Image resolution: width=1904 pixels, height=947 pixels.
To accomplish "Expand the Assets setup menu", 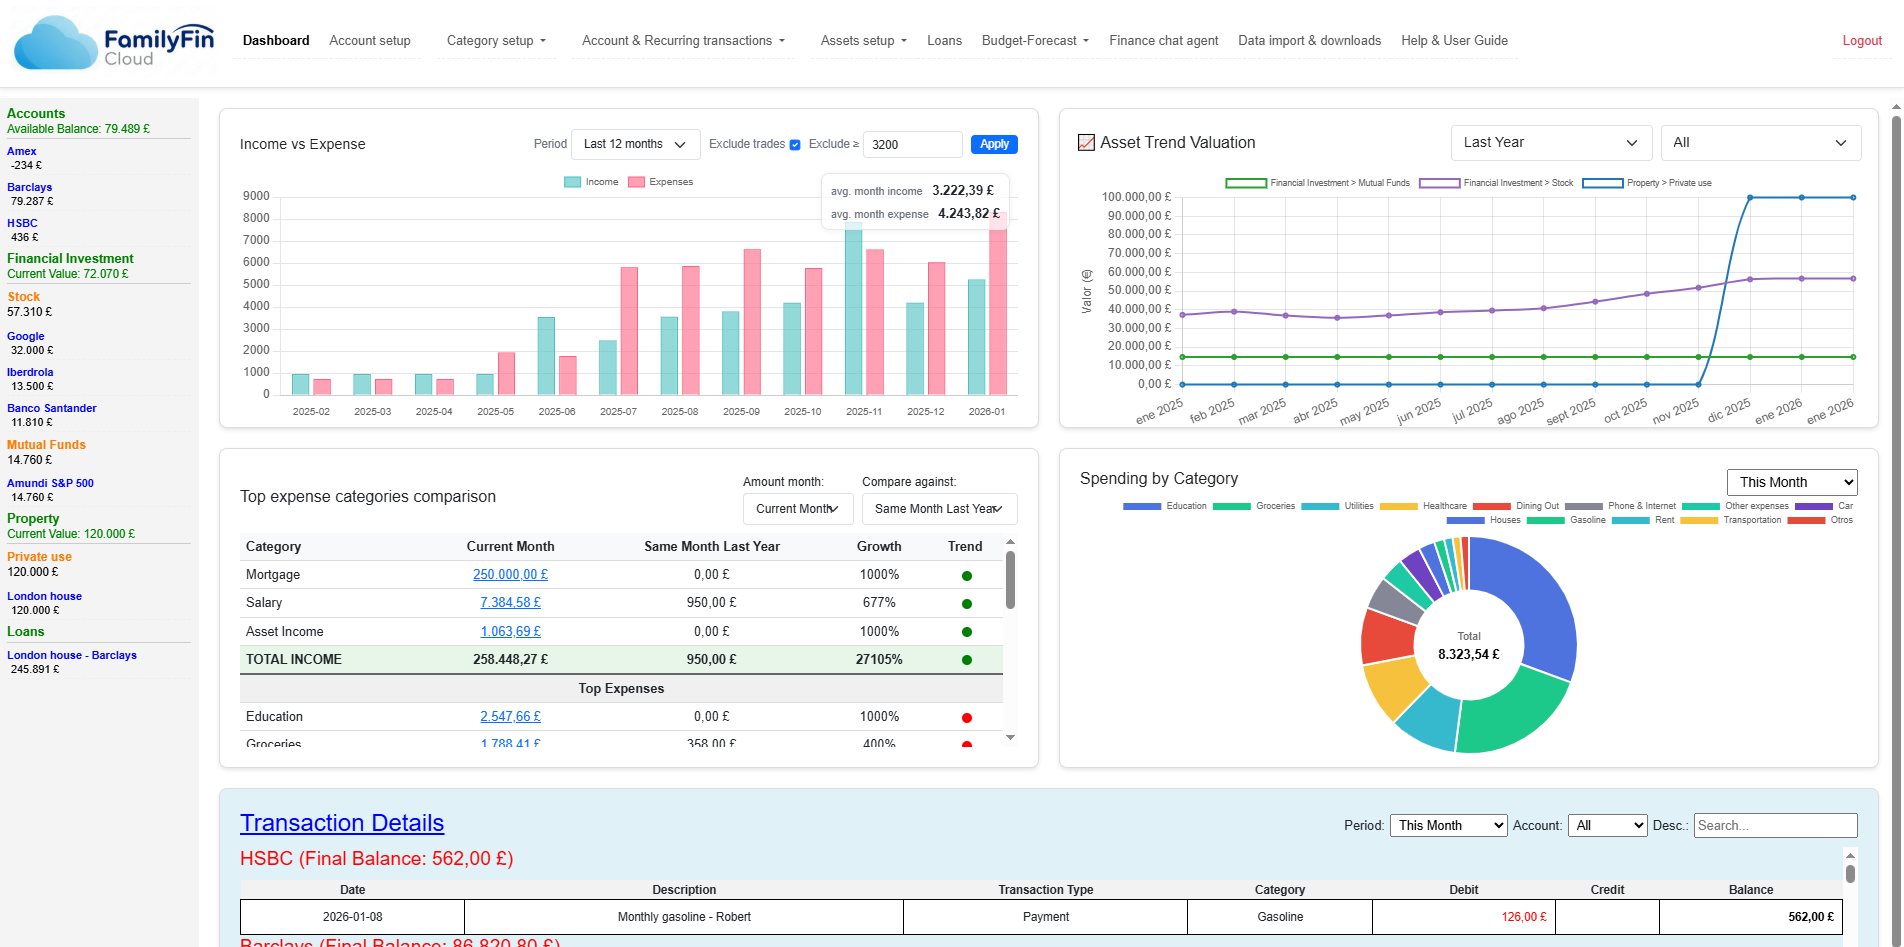I will [863, 41].
